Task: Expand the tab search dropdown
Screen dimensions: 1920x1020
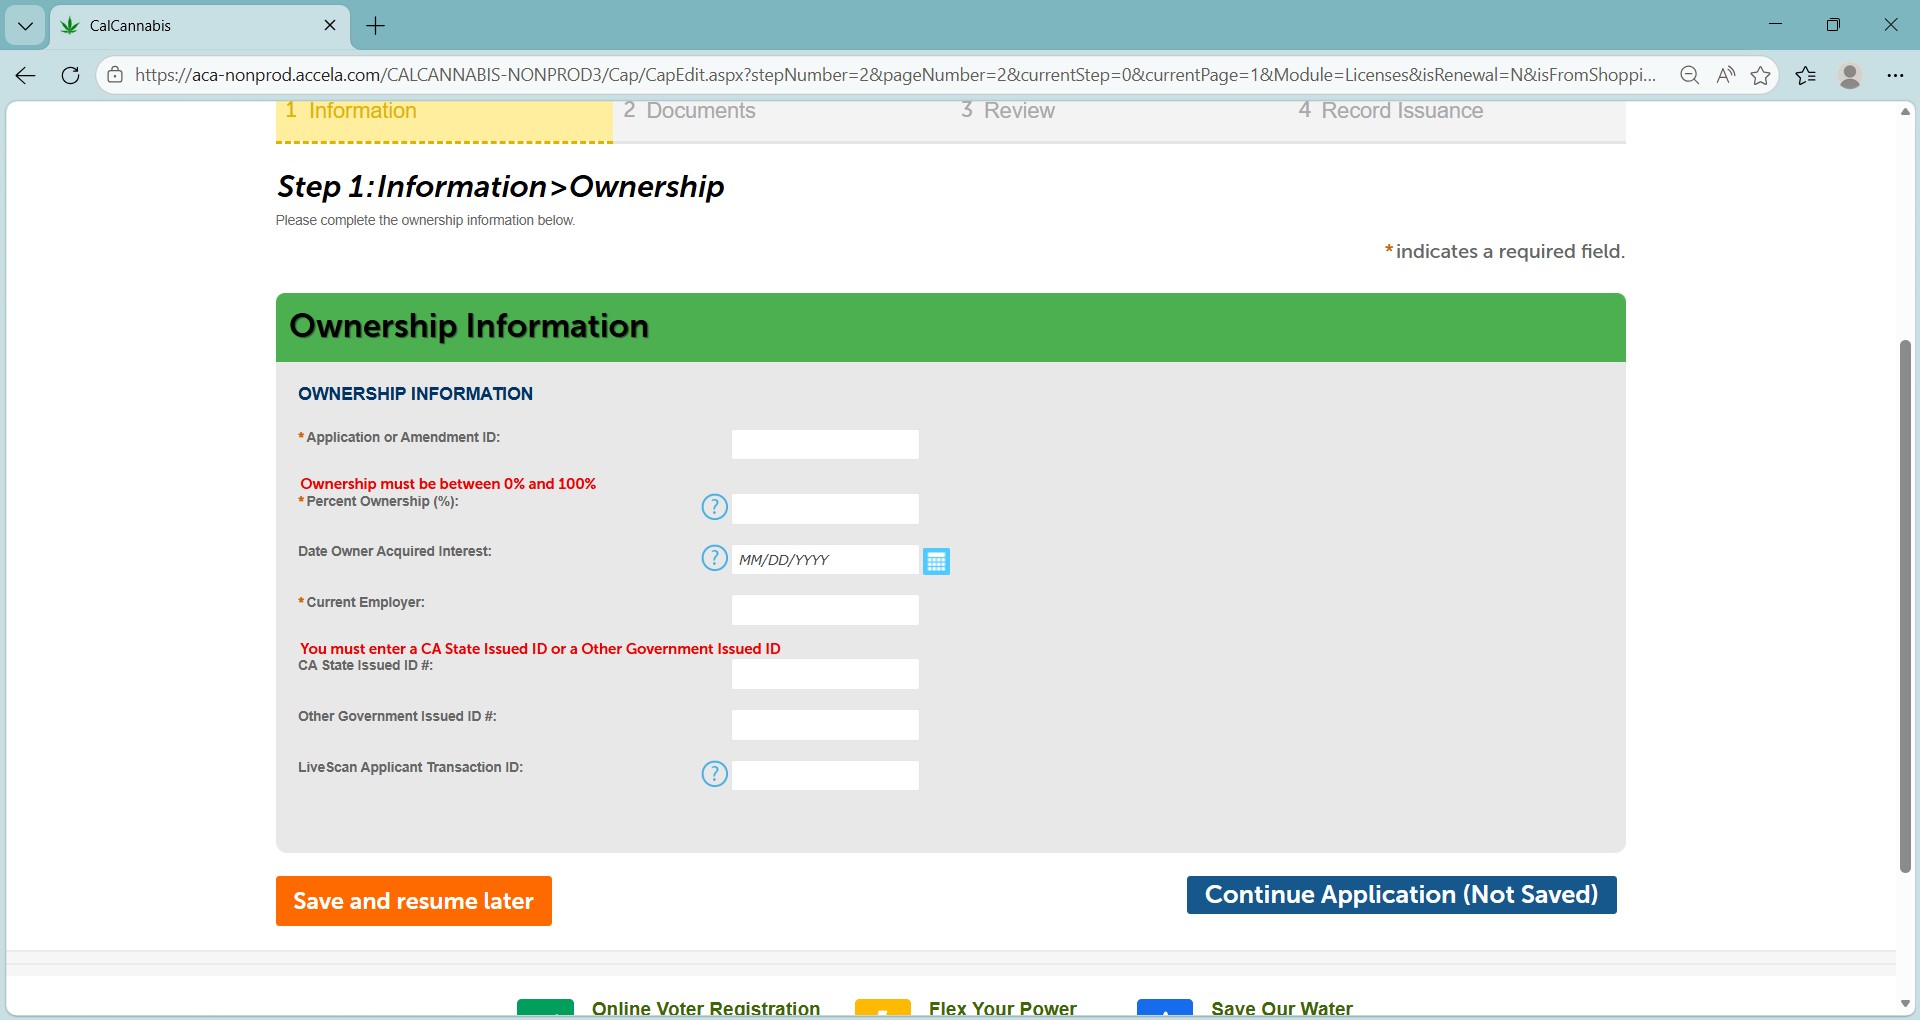Action: (25, 26)
